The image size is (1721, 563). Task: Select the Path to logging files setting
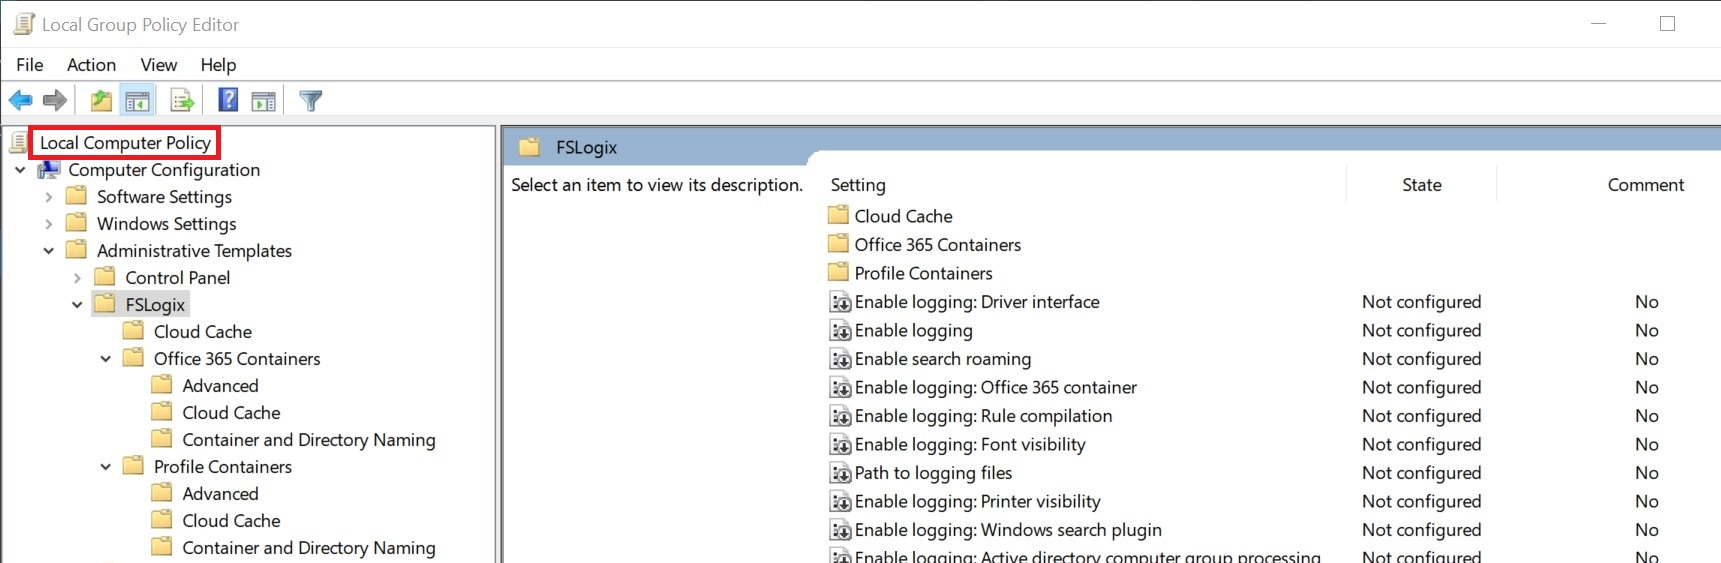[932, 473]
